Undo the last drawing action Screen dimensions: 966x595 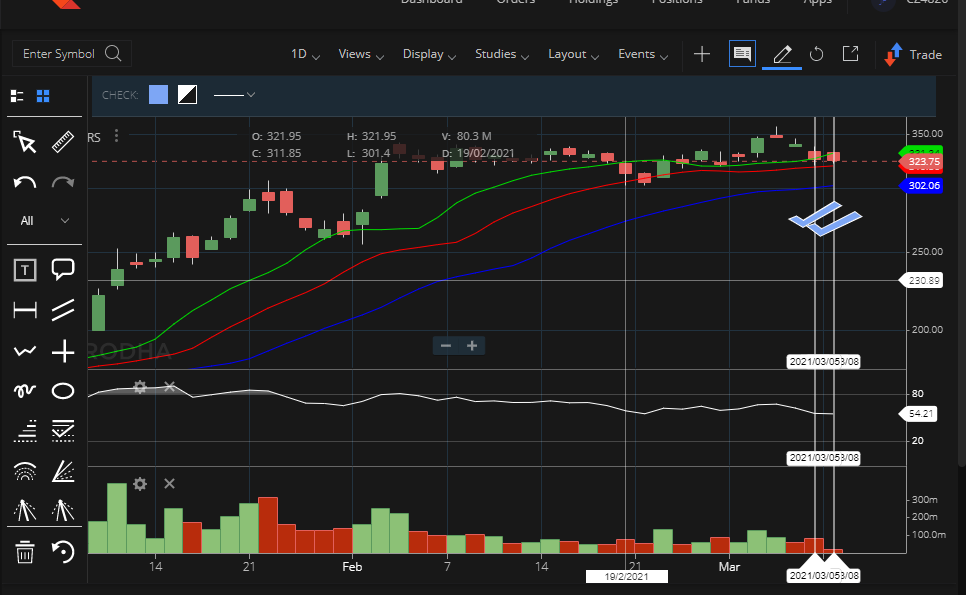25,183
